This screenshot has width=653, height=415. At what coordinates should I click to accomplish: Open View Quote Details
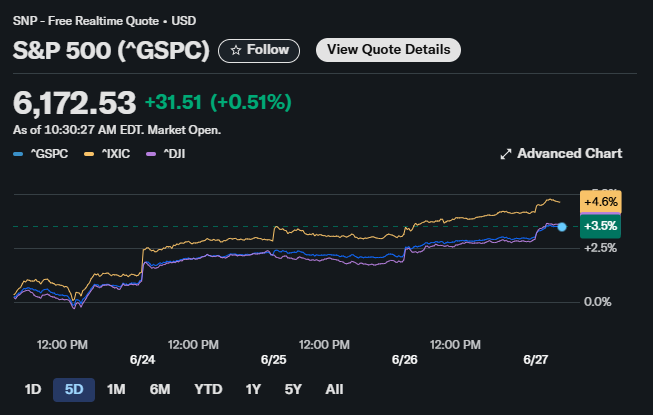click(388, 49)
